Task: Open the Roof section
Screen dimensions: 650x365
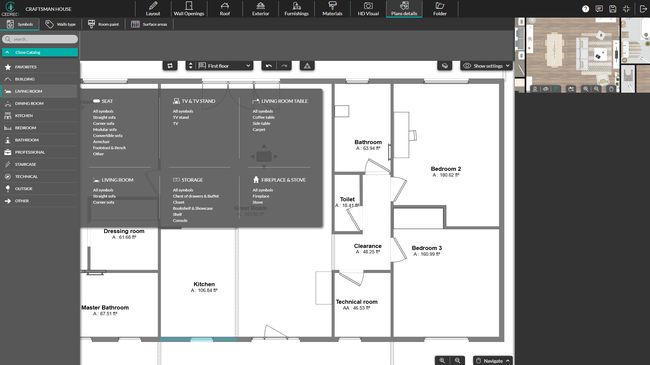Action: [225, 9]
